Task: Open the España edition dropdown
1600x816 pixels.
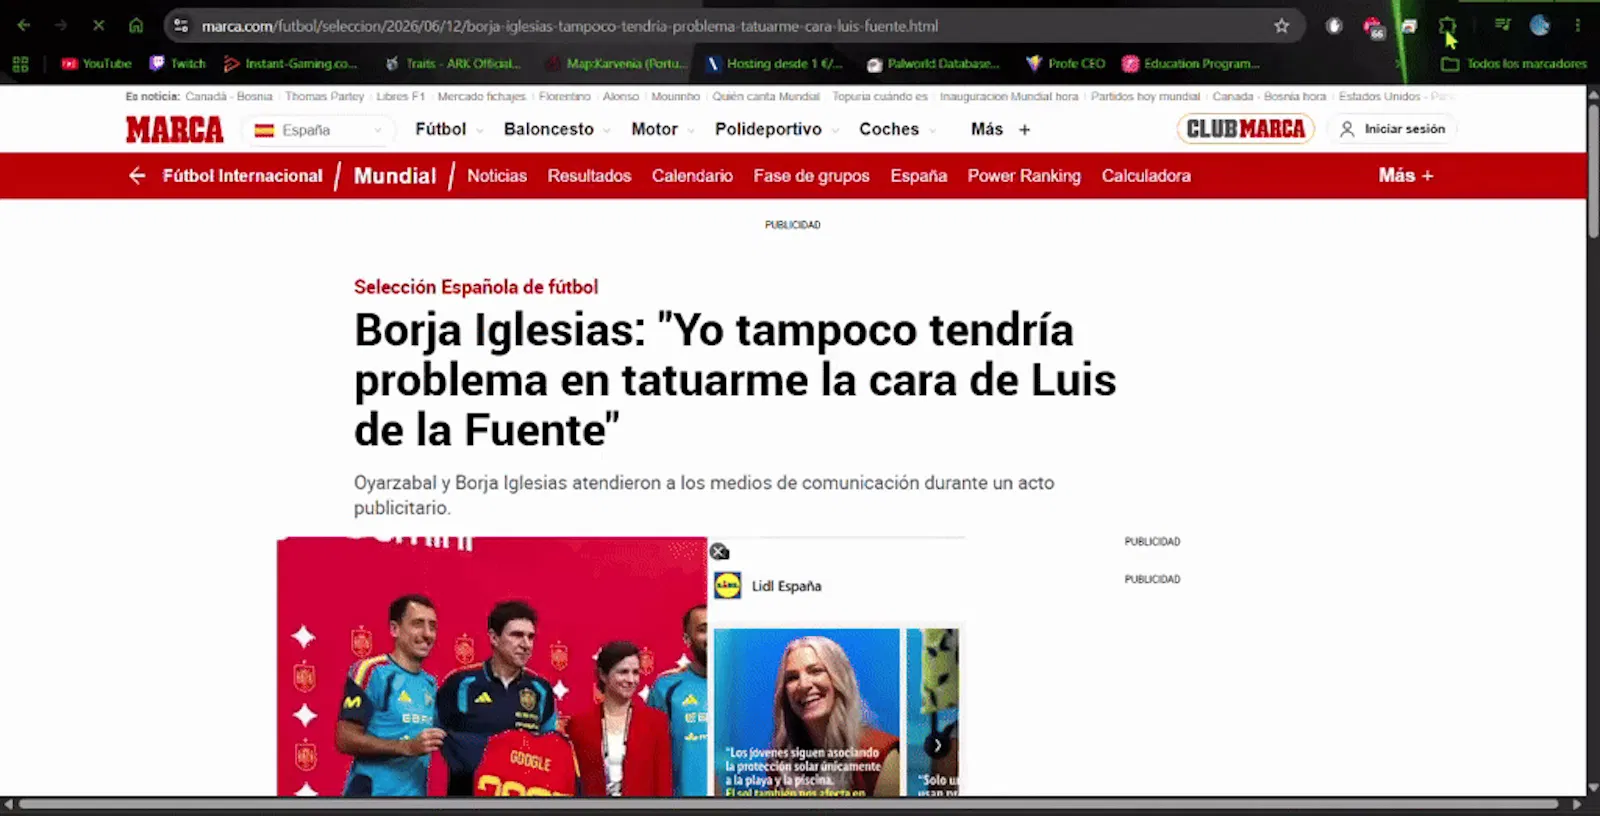Action: [318, 130]
